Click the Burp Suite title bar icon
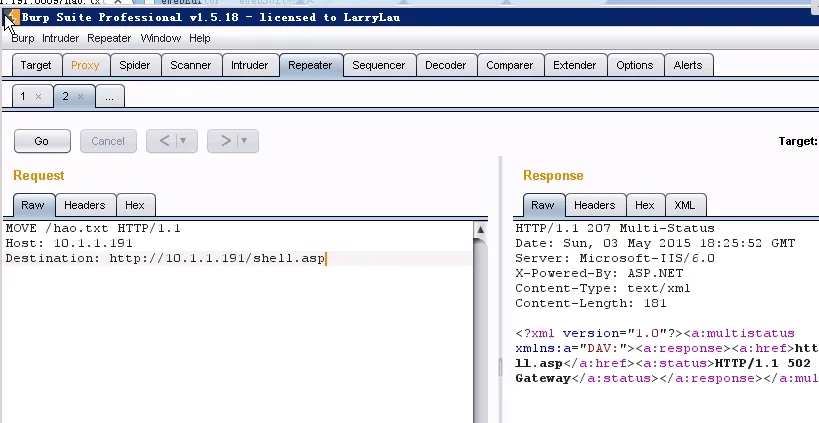Image resolution: width=819 pixels, height=423 pixels. [x=11, y=17]
